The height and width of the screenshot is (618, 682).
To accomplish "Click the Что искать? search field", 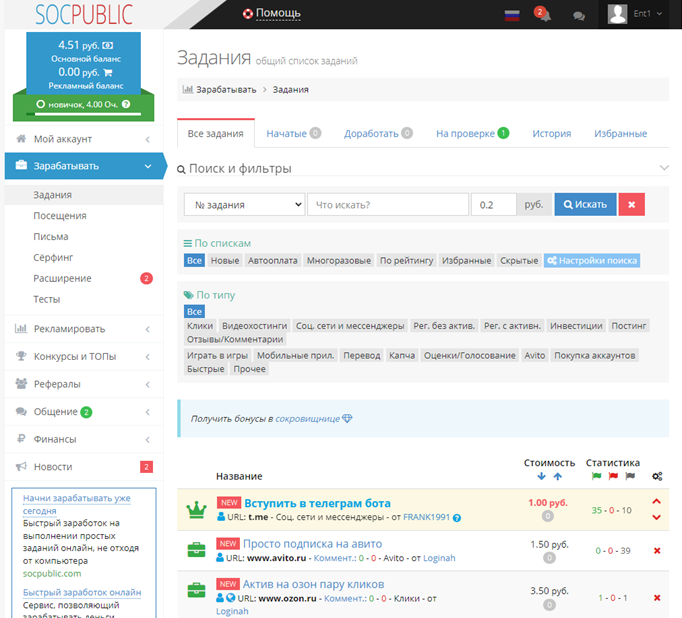I will pos(388,204).
